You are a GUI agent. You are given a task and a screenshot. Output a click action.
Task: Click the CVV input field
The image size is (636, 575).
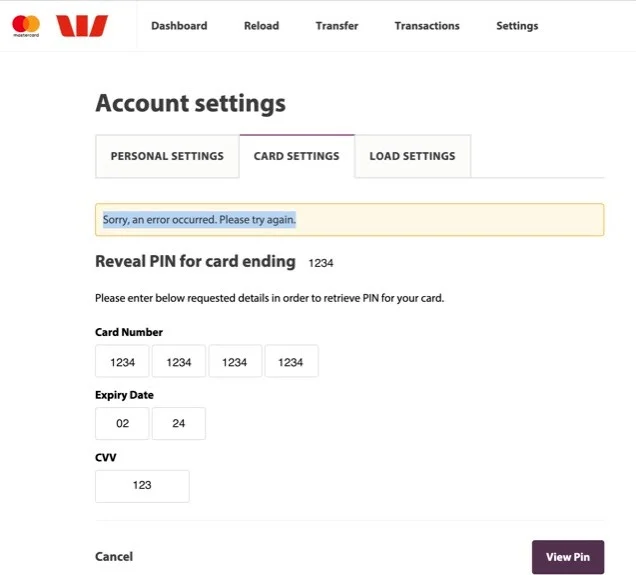point(142,486)
